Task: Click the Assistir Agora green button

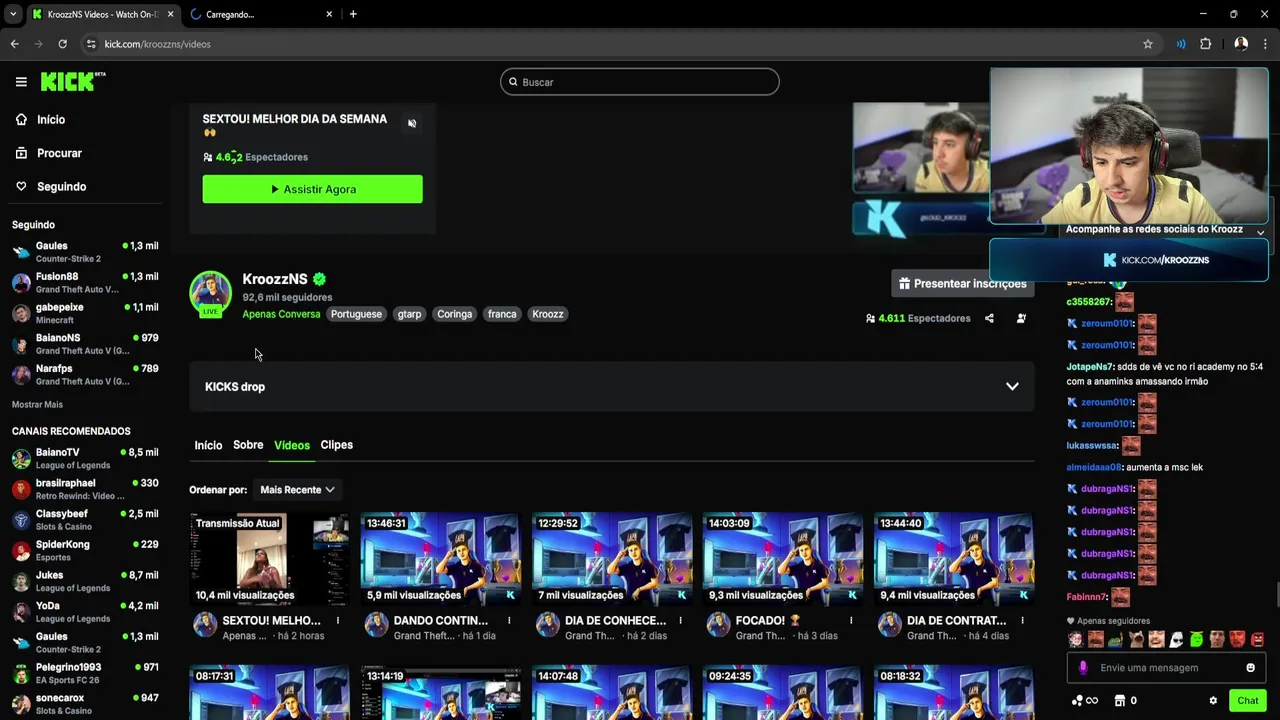Action: [x=312, y=189]
